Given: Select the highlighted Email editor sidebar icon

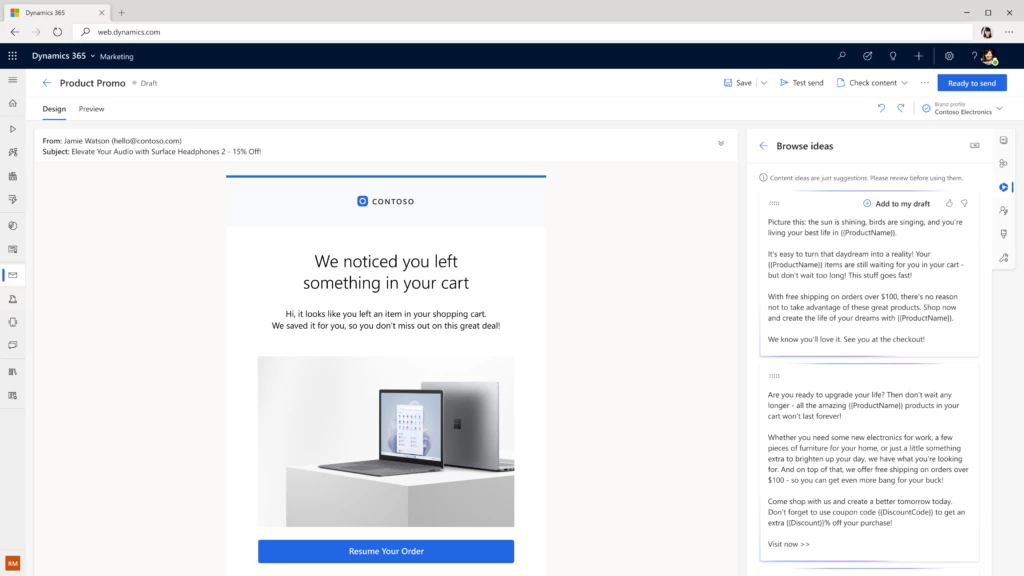Looking at the screenshot, I should coord(12,275).
